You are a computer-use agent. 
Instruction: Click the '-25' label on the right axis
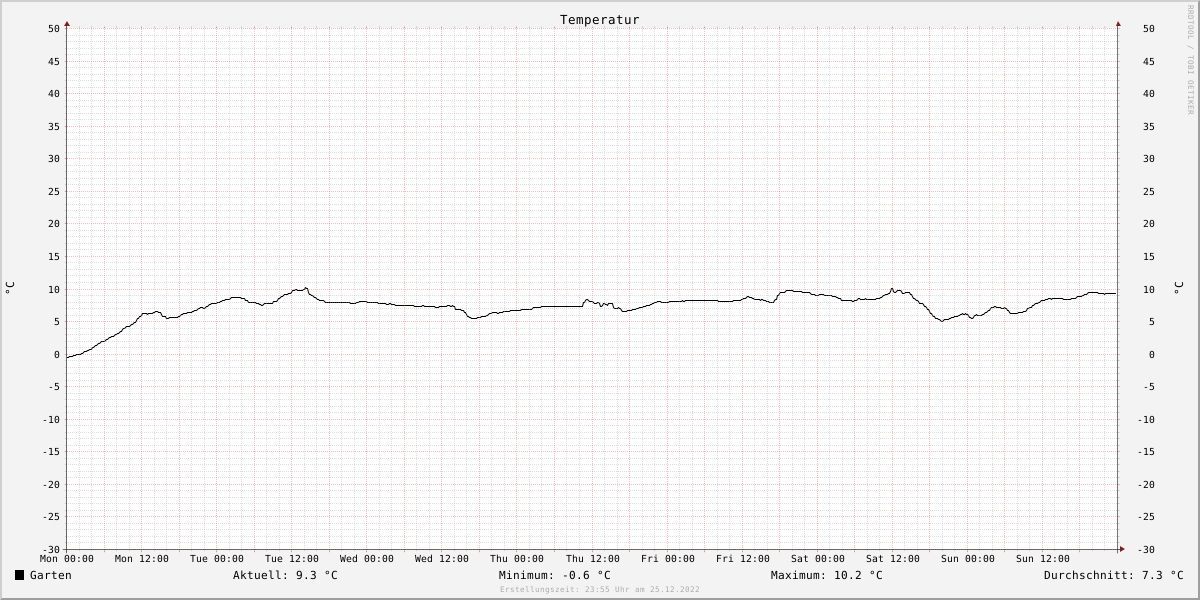tap(1146, 517)
